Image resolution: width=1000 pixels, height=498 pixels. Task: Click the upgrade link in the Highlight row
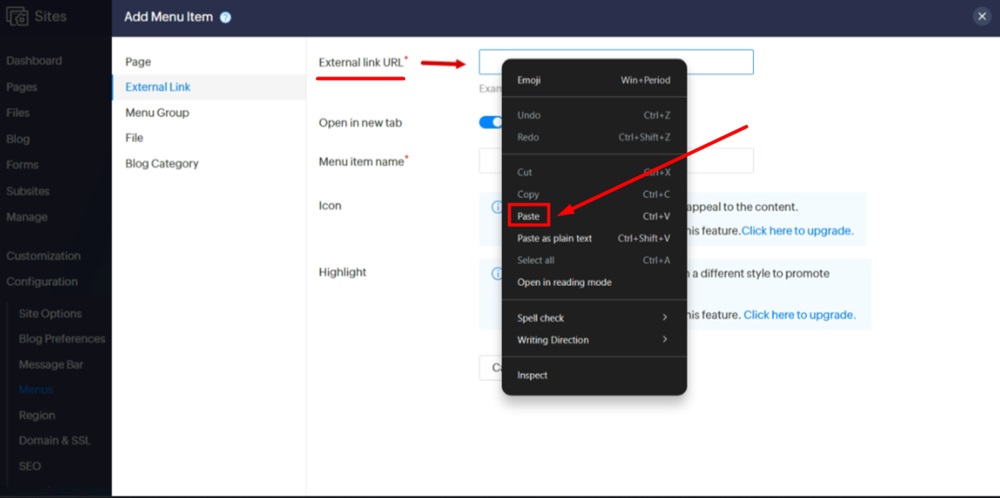[800, 315]
